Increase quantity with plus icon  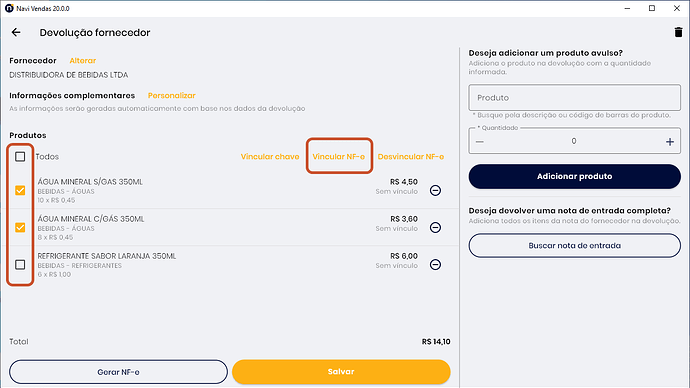670,142
